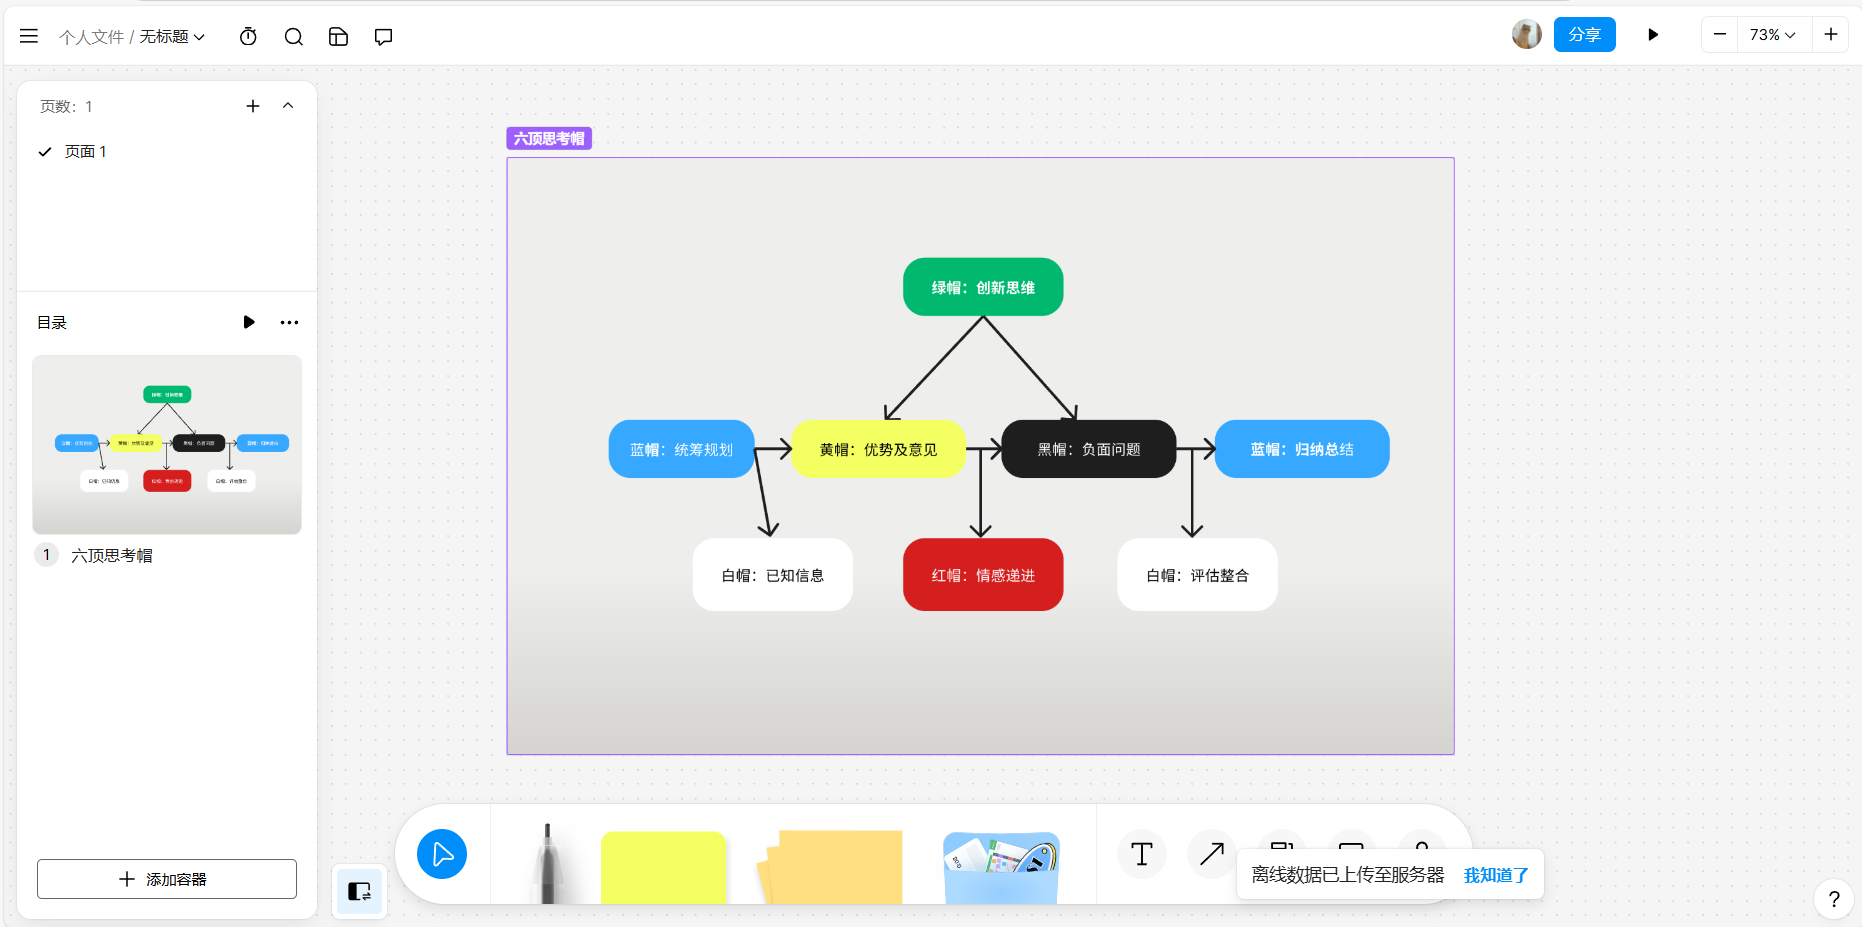Click the timer icon in top toolbar
Viewport: 1862px width, 927px height.
(x=248, y=37)
